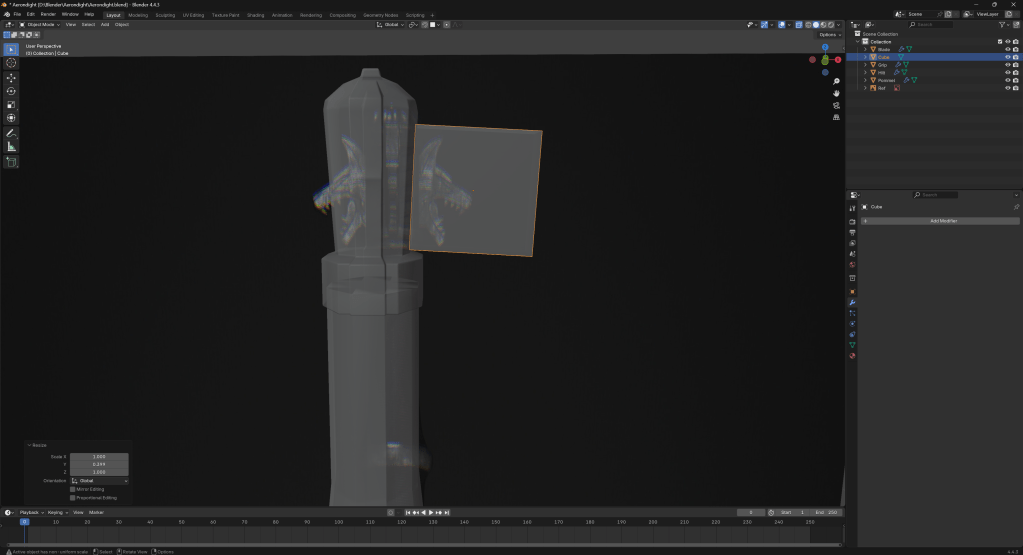
Task: Activate the Rotate tool
Action: (x=11, y=91)
